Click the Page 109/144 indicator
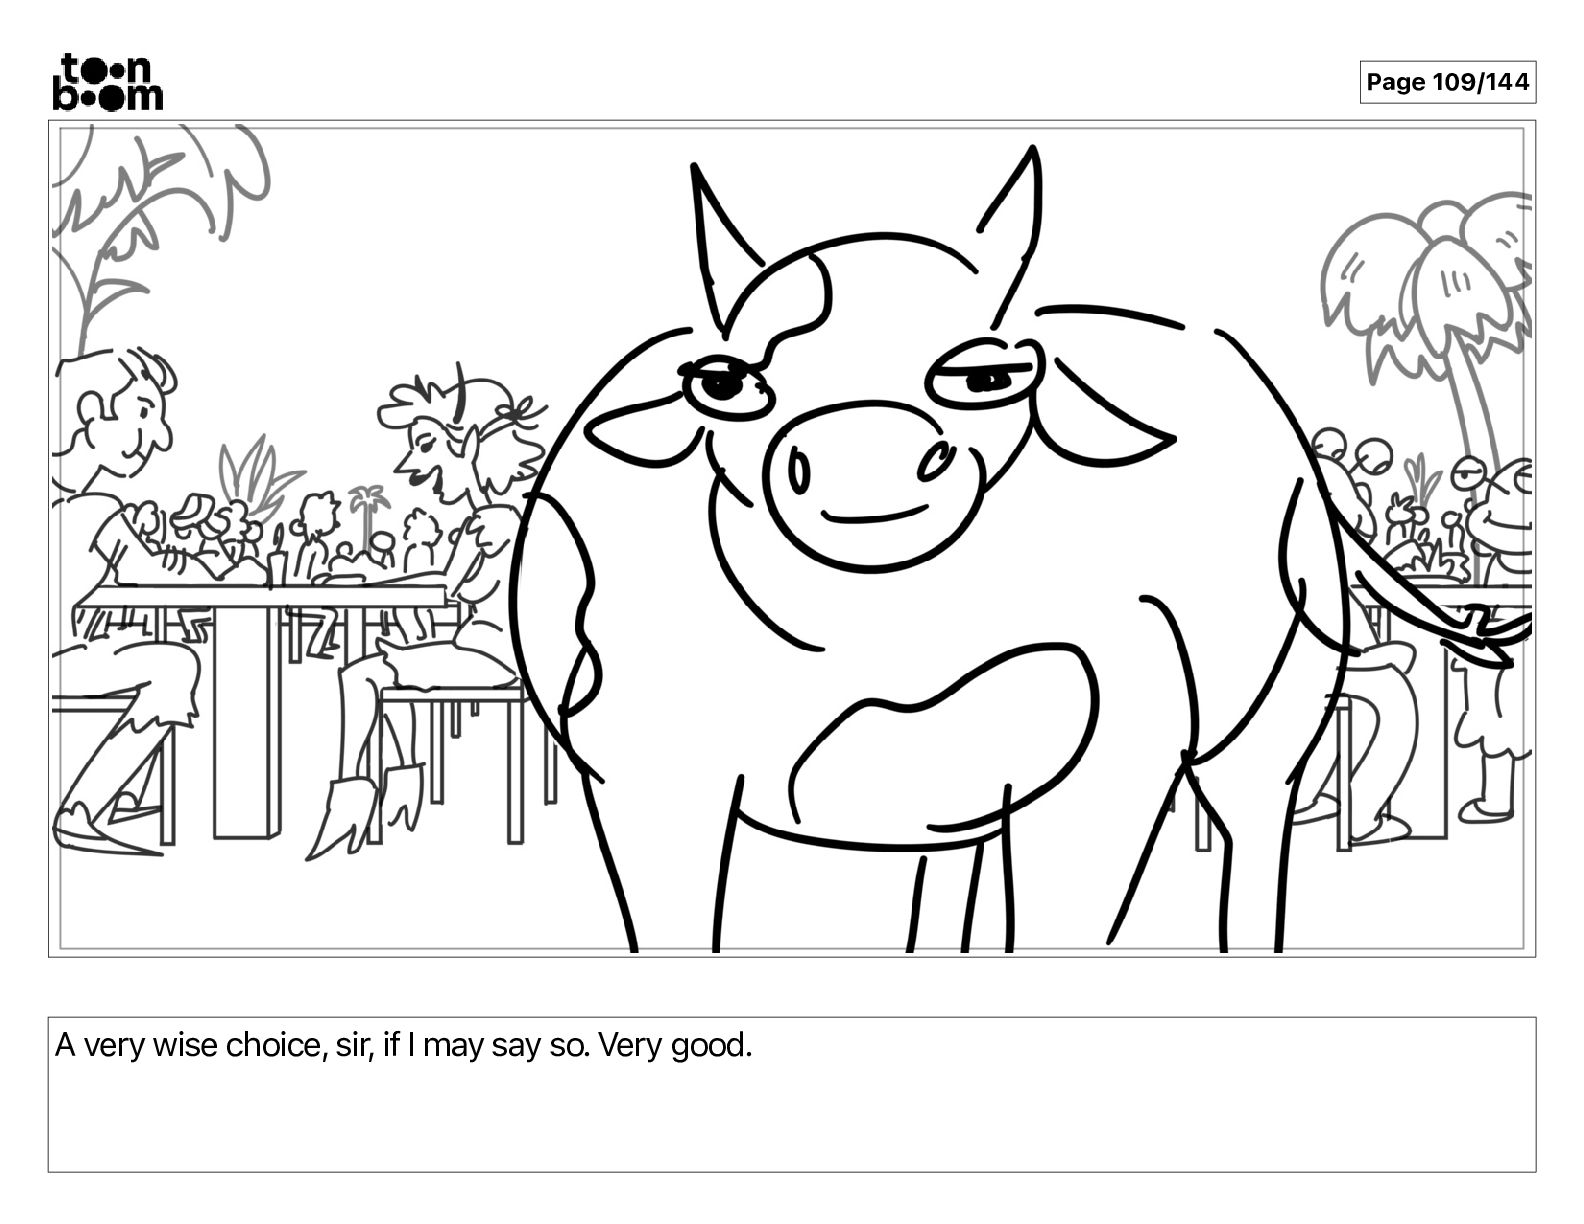 pyautogui.click(x=1447, y=82)
